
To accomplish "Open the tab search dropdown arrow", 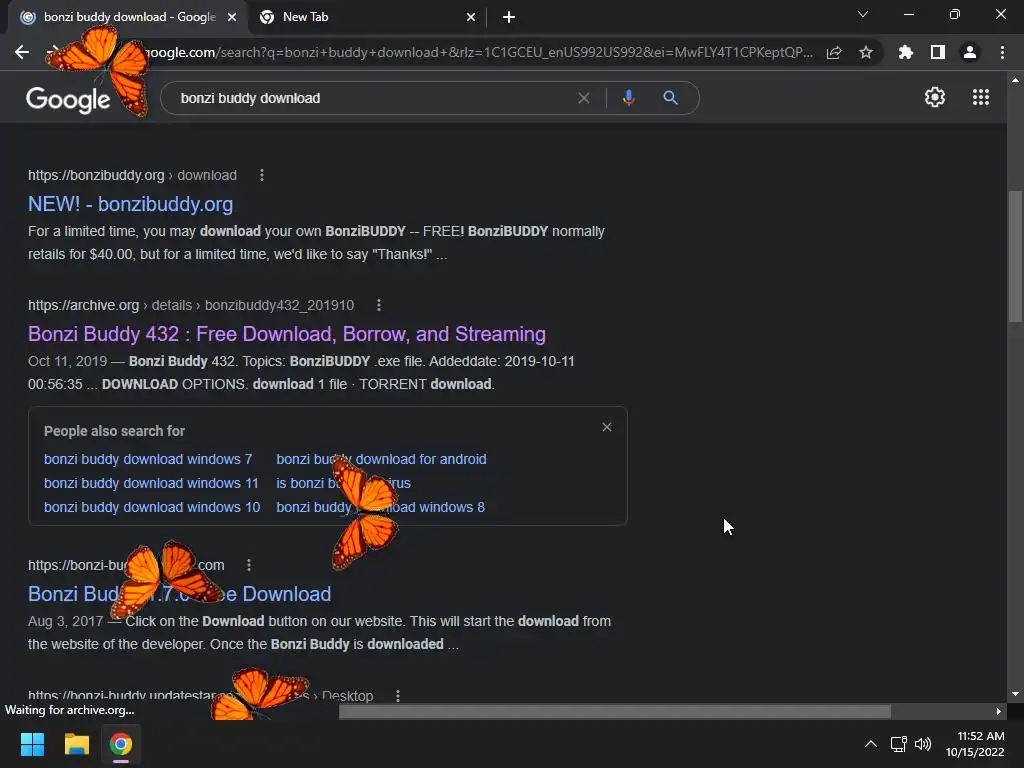I will point(863,14).
